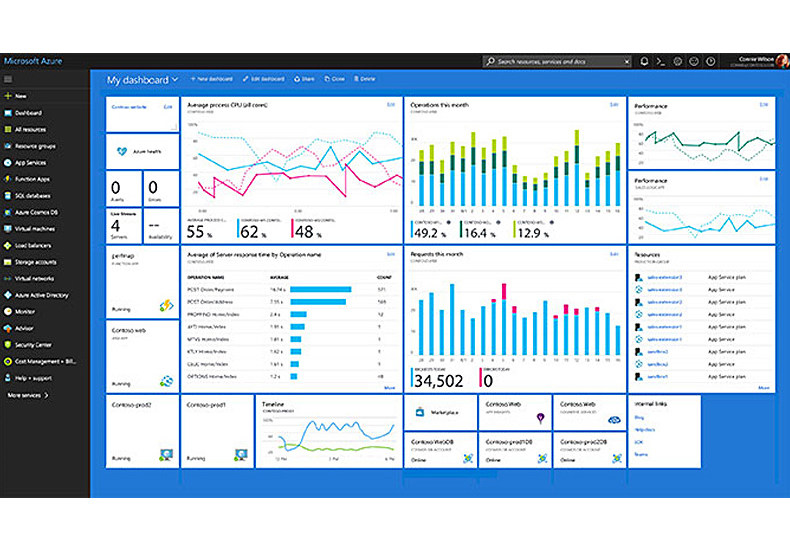The image size is (790, 534).
Task: Open Contoso Web App Insights tile
Action: pos(515,413)
